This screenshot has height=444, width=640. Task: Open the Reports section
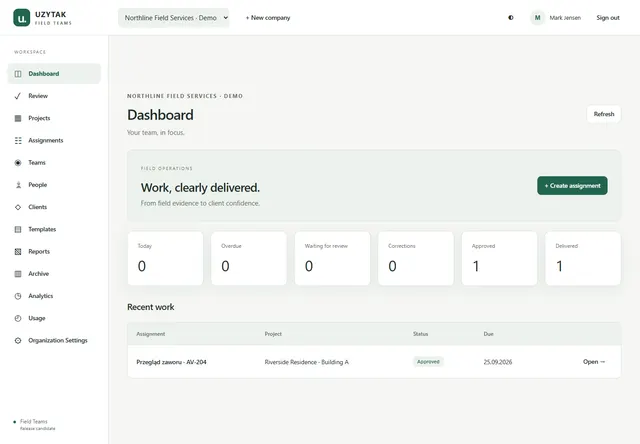54,251
